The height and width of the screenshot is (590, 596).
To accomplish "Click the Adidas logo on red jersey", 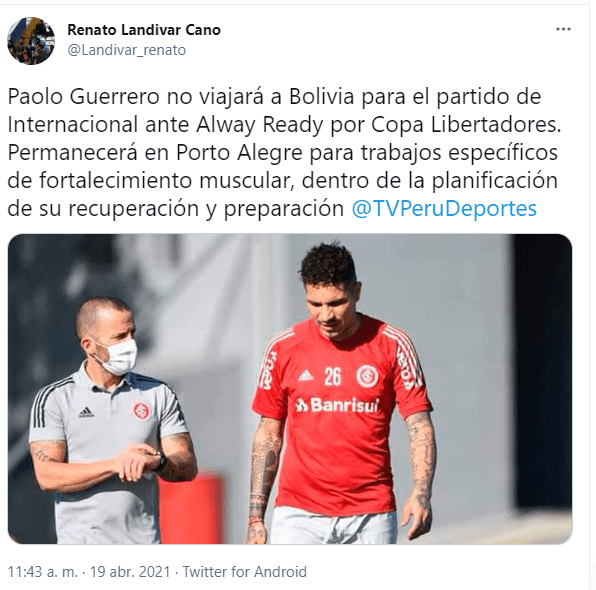I will pos(306,376).
